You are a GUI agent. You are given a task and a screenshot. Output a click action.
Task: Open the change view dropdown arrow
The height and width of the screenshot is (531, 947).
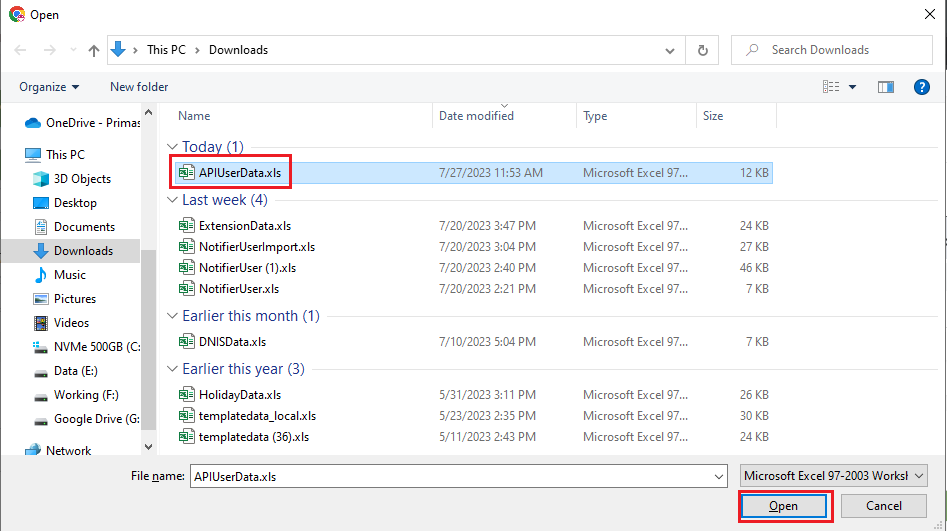pyautogui.click(x=853, y=87)
